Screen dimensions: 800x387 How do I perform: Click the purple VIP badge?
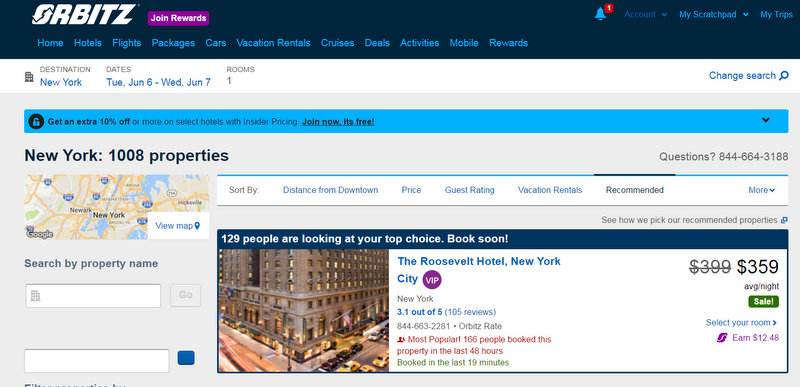point(432,279)
